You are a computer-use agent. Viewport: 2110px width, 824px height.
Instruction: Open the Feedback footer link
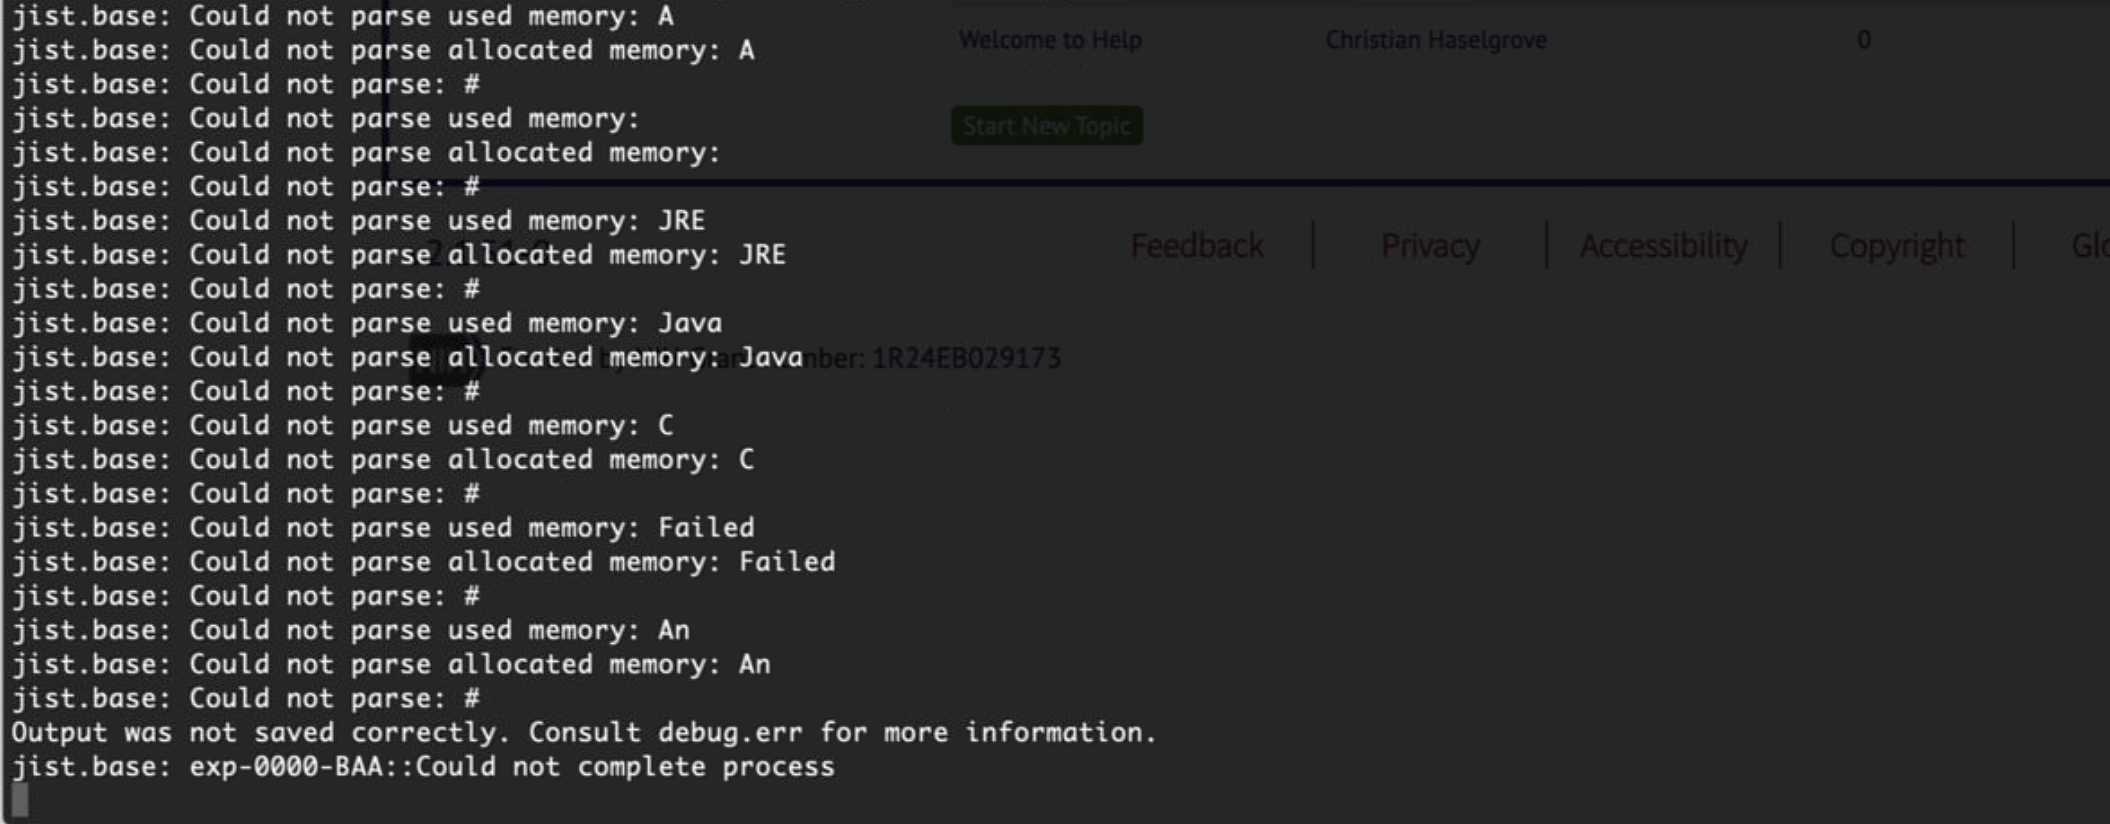(x=1196, y=246)
